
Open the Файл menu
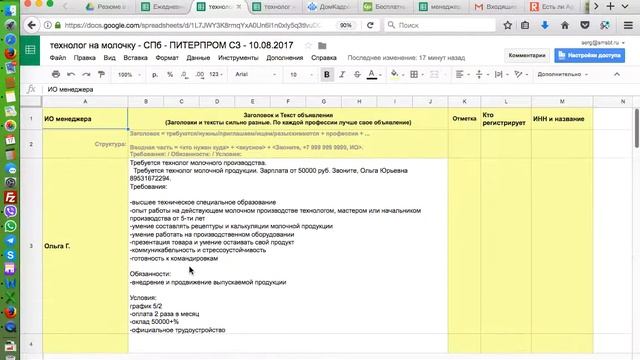[58, 58]
